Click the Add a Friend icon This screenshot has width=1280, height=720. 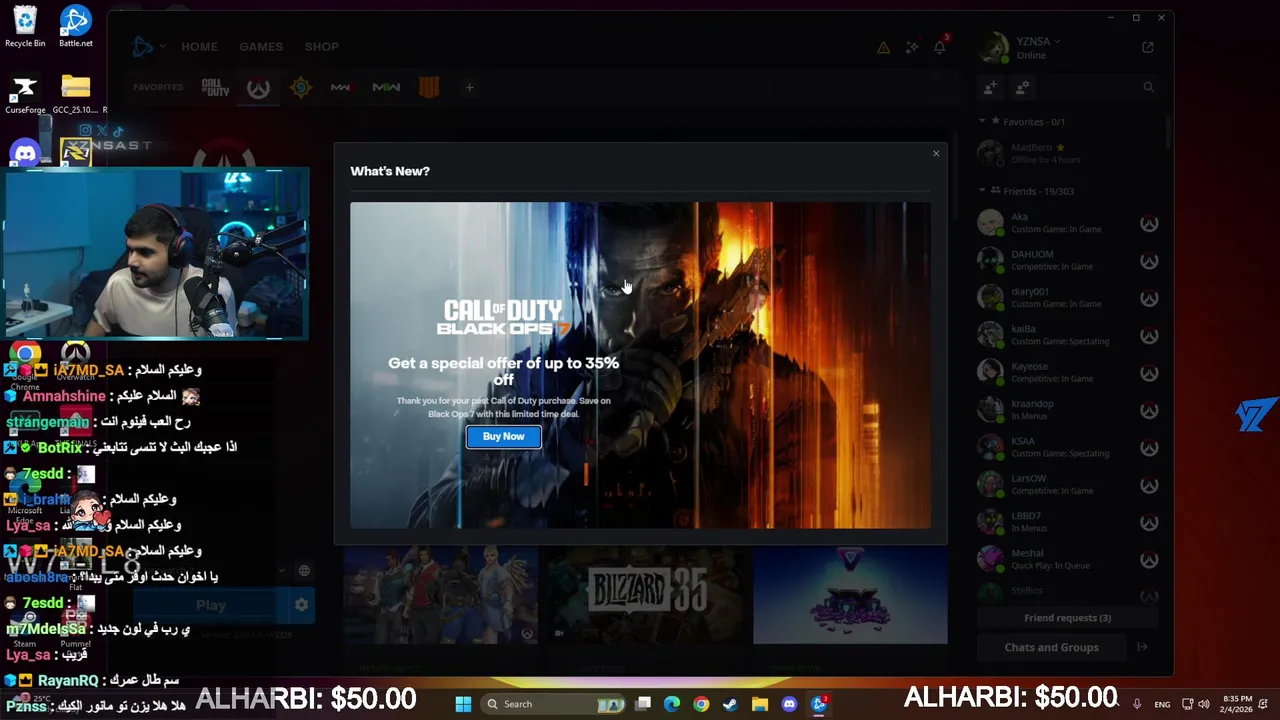click(990, 88)
